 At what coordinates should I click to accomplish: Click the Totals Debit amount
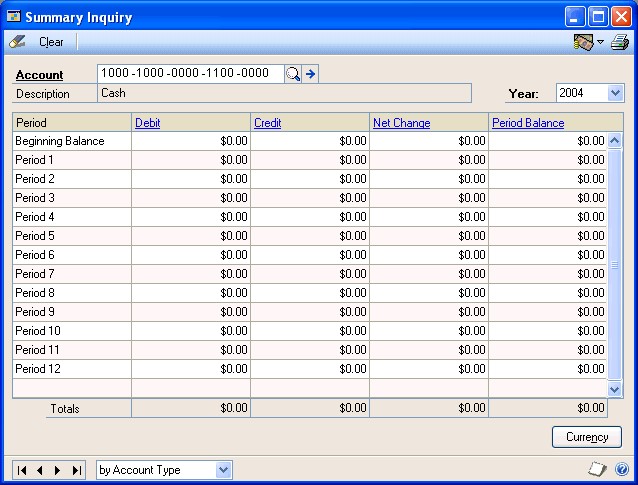[x=191, y=408]
